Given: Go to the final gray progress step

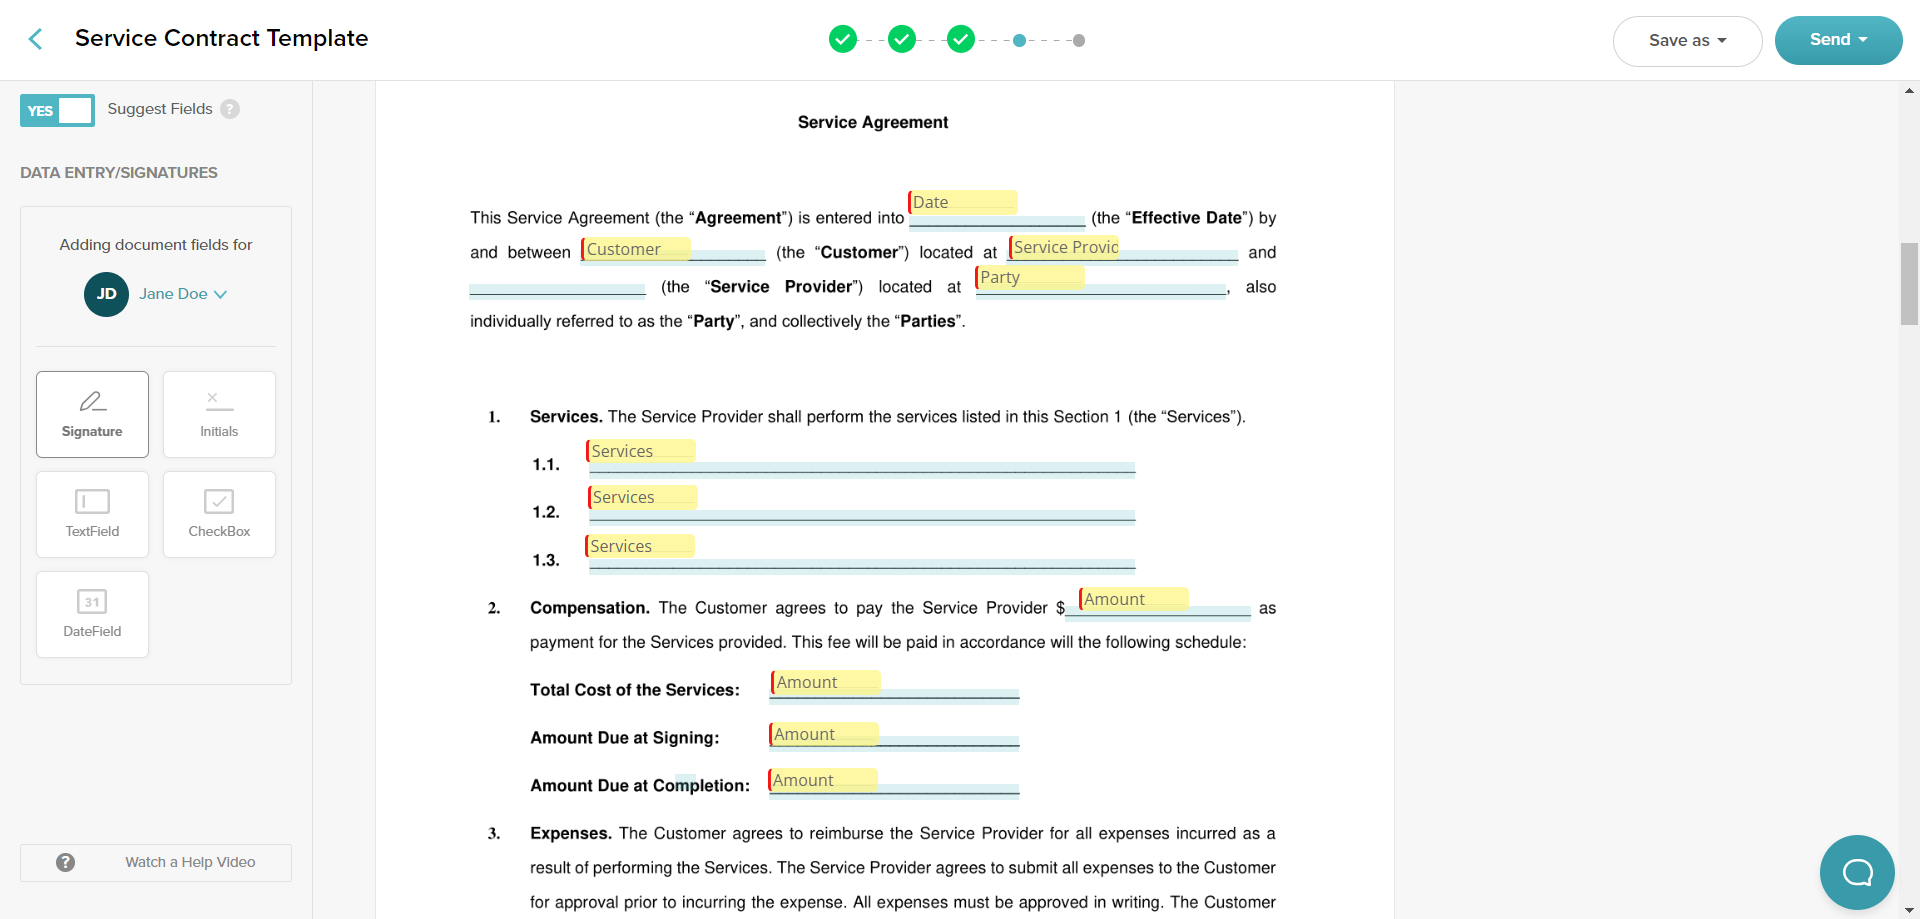Looking at the screenshot, I should pyautogui.click(x=1079, y=41).
